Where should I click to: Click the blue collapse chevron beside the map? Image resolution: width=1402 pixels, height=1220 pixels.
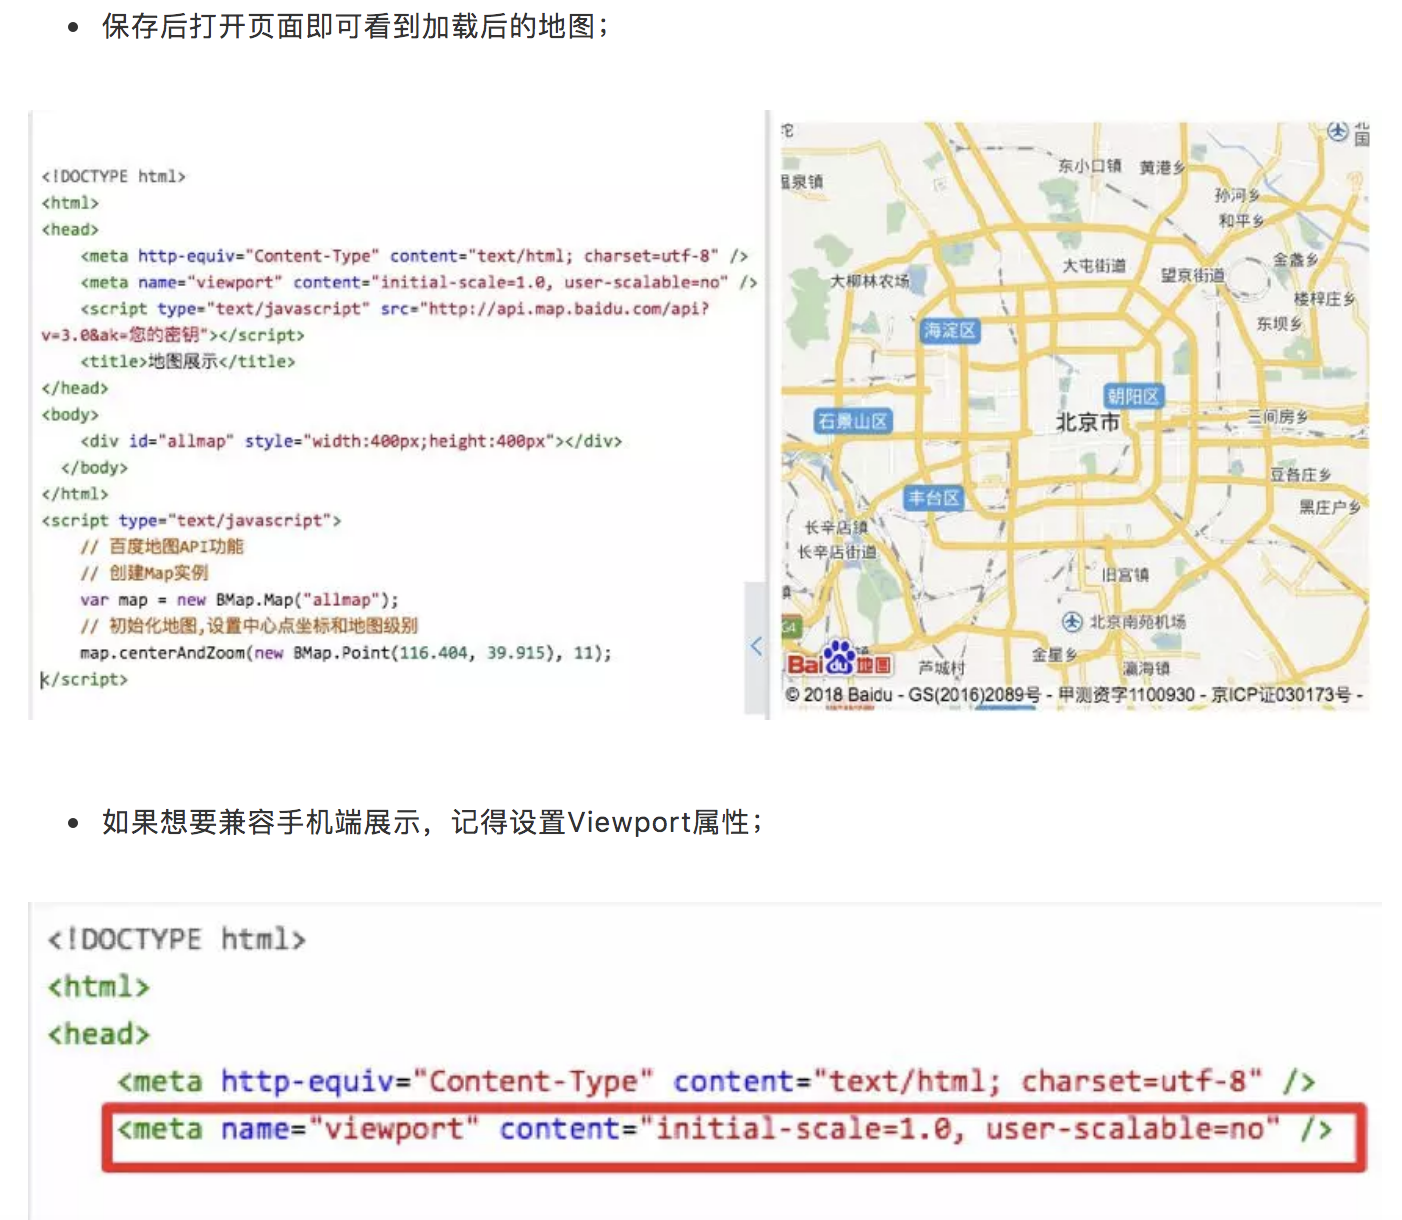(756, 646)
